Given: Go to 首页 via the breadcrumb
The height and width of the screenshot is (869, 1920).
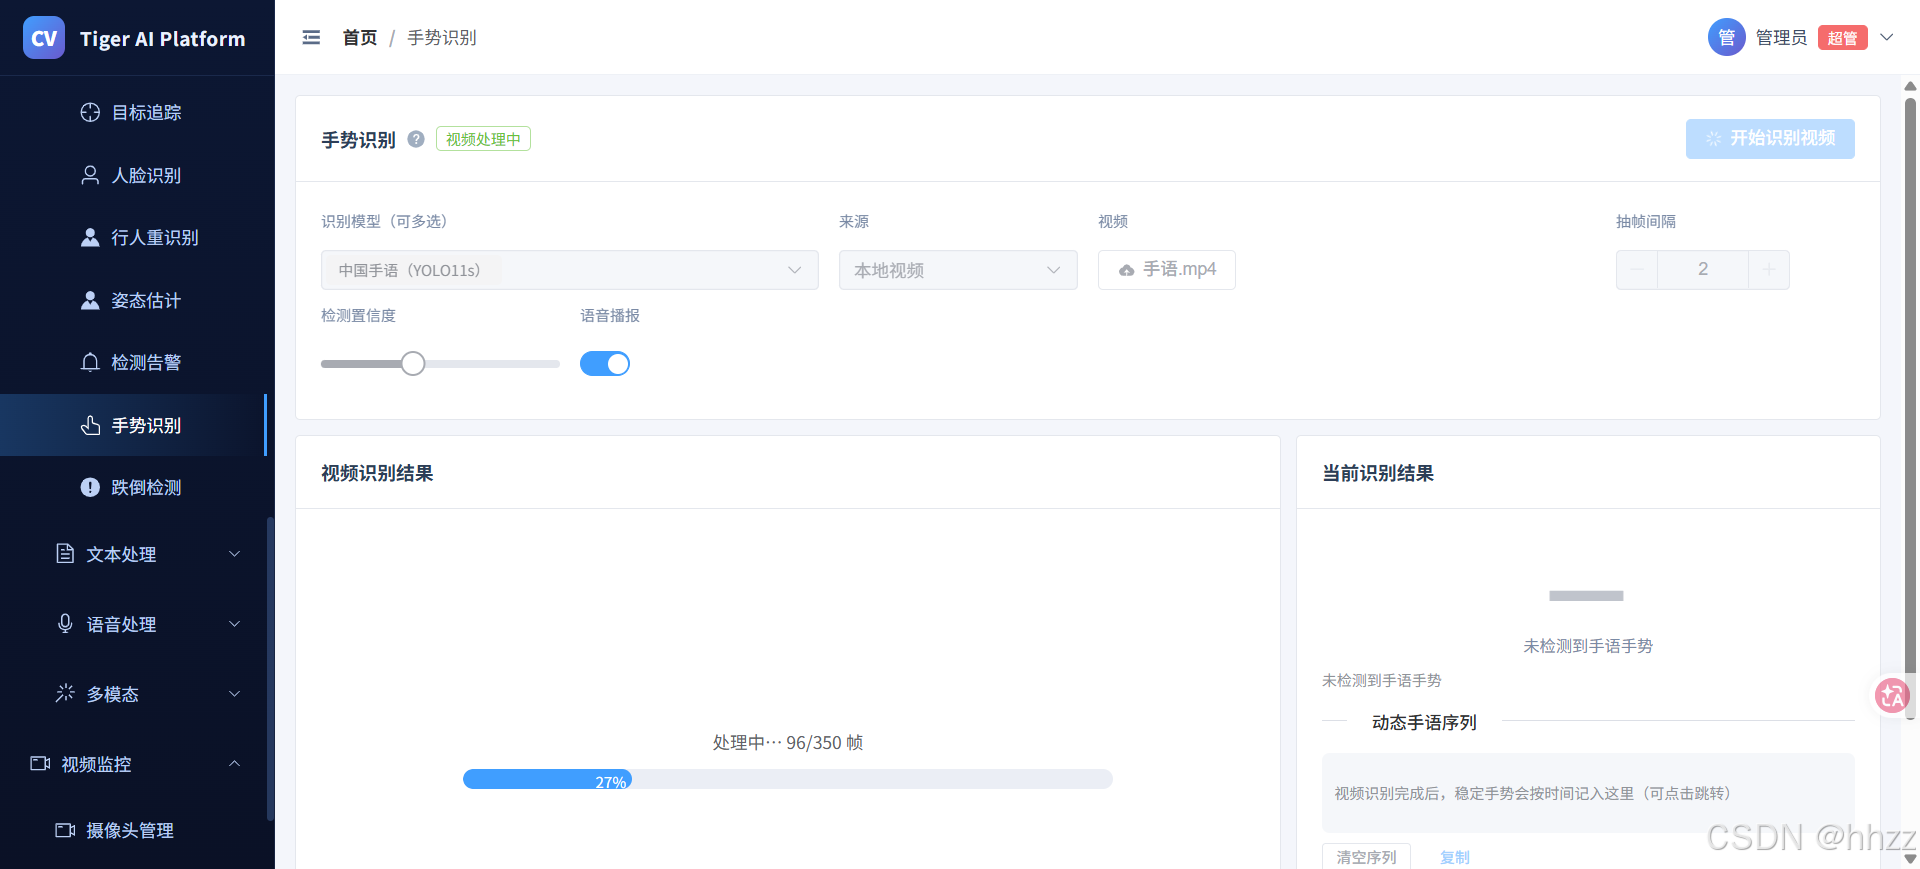Looking at the screenshot, I should [x=360, y=38].
